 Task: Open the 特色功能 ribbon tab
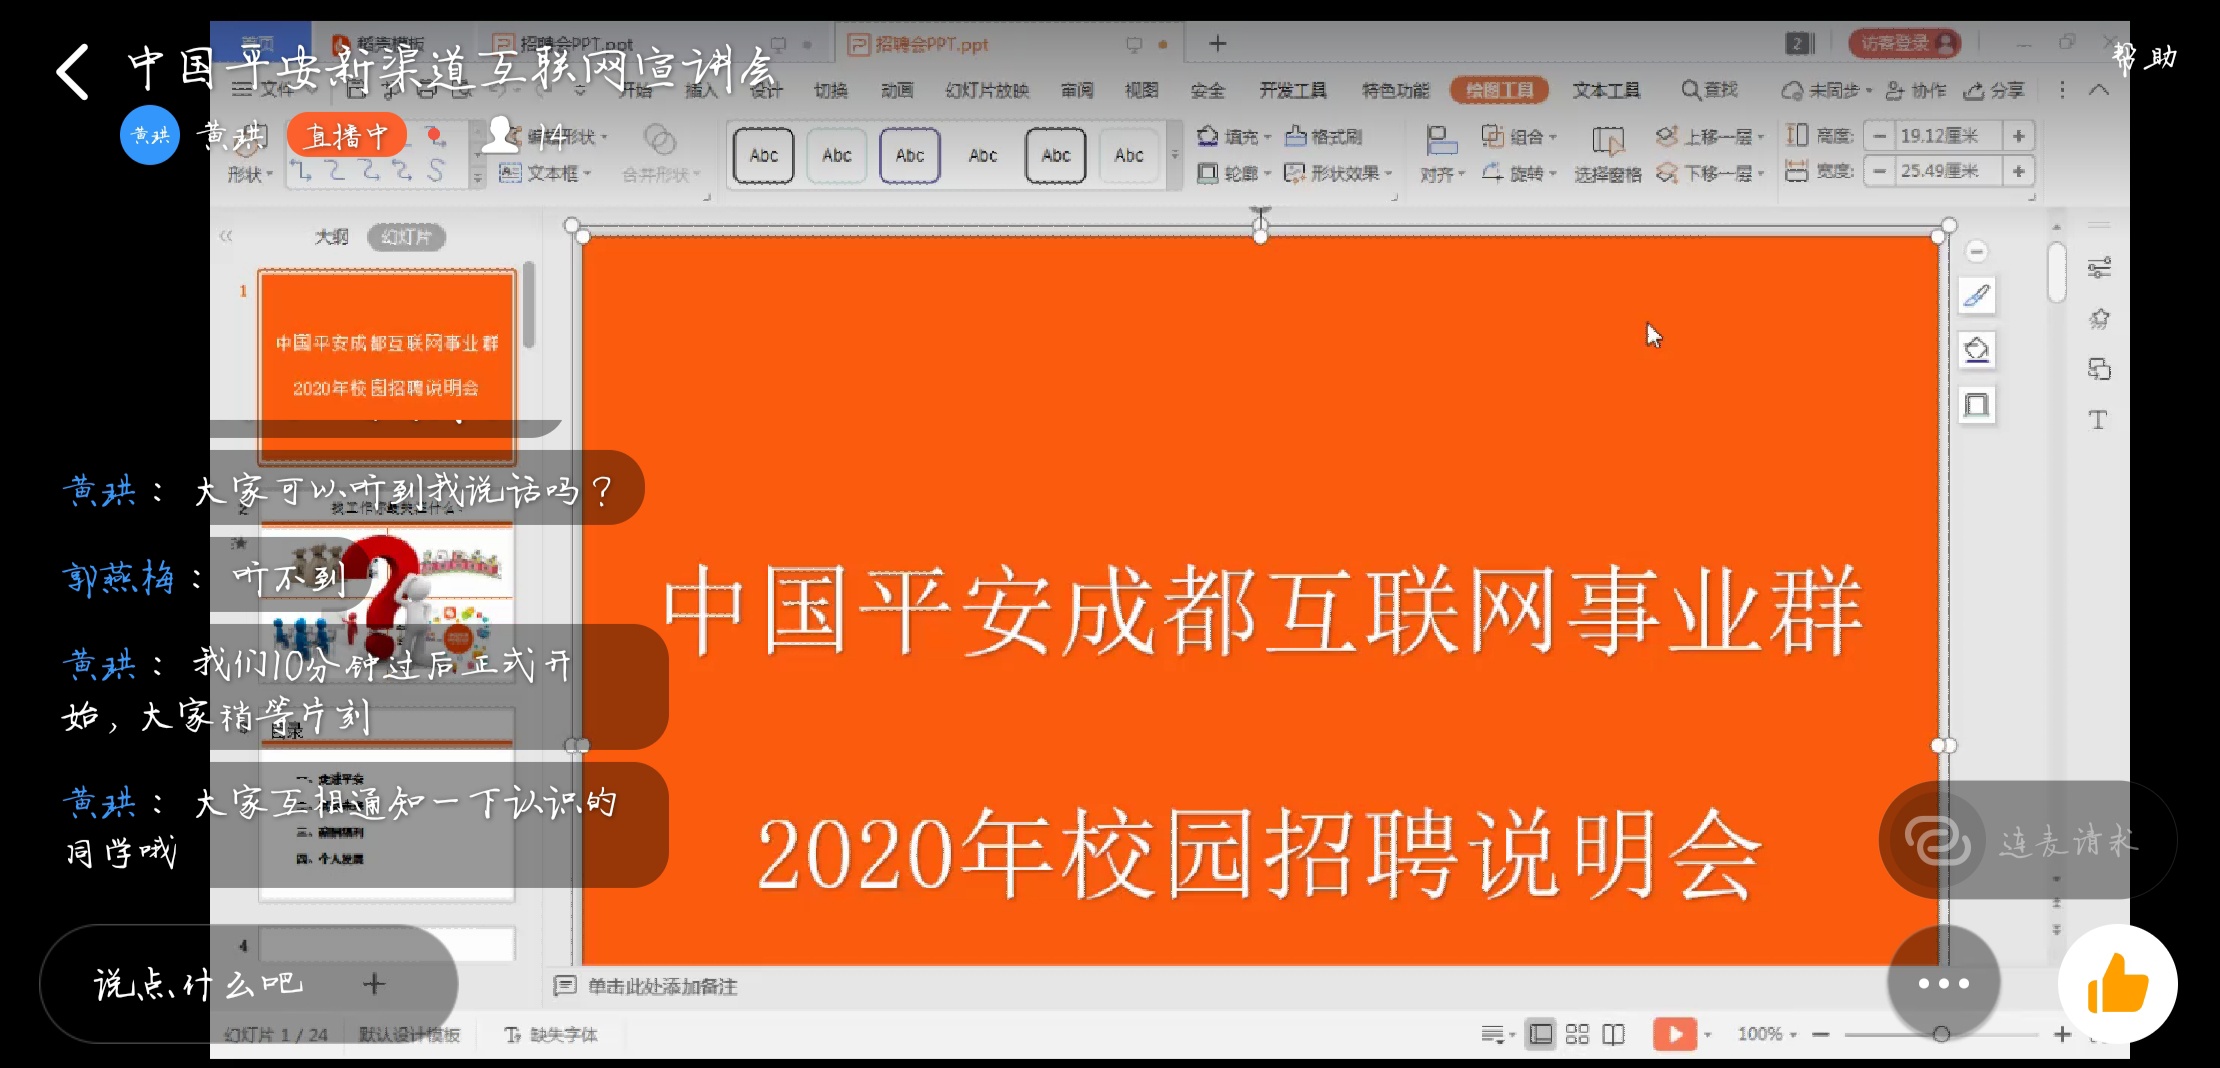1395,90
